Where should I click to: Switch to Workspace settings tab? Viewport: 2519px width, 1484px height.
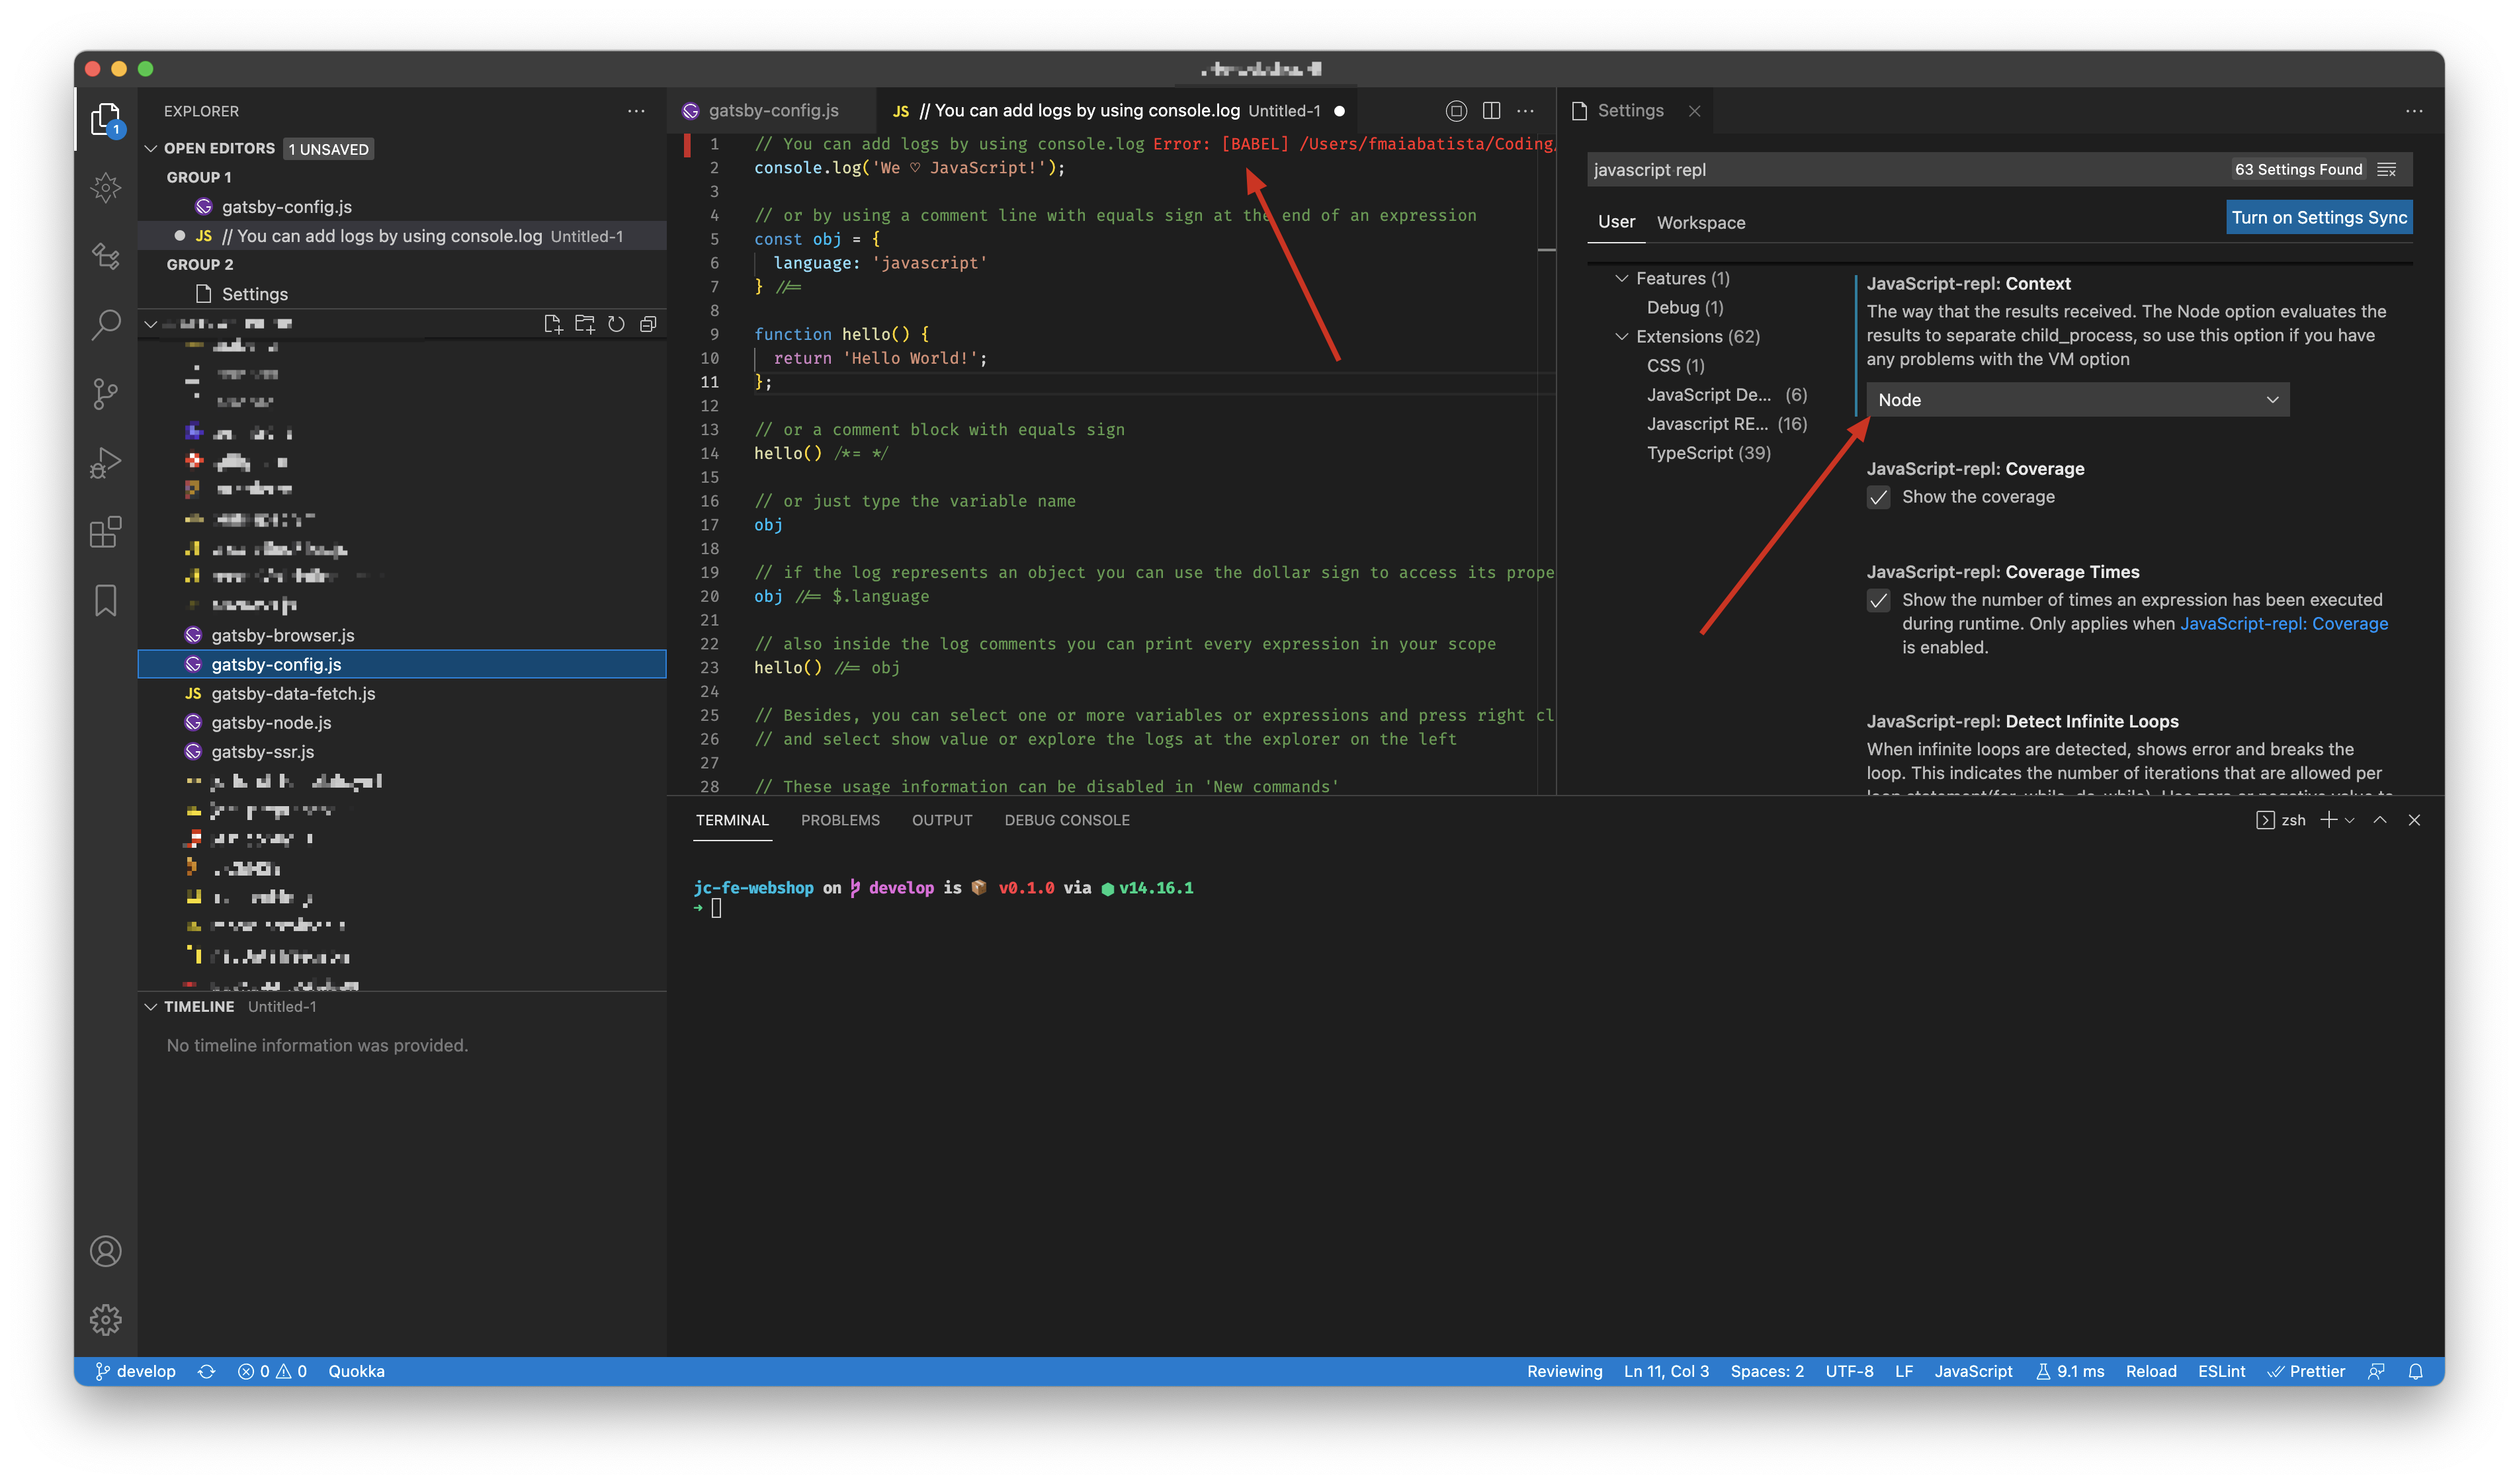click(x=1700, y=223)
